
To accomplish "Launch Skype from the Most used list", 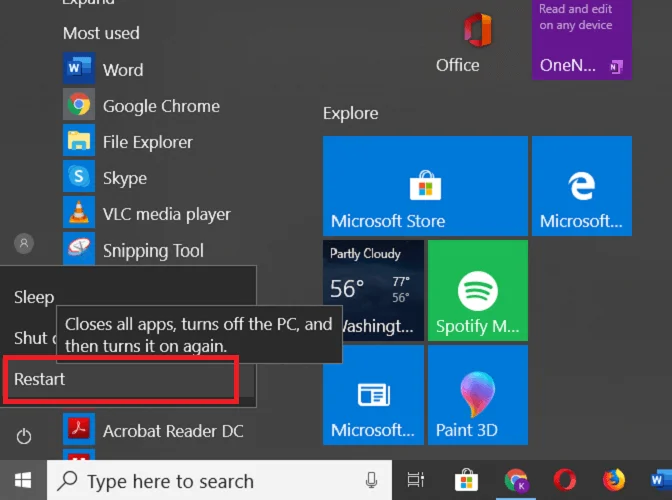I will (105, 177).
